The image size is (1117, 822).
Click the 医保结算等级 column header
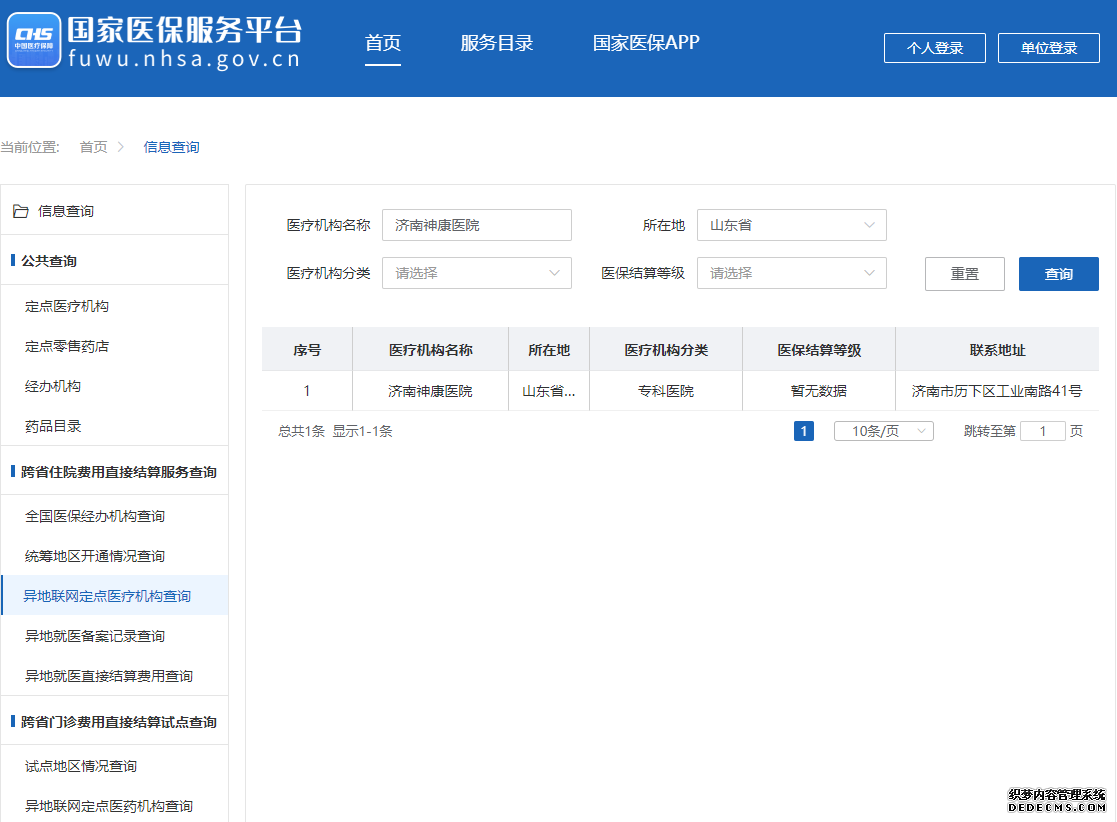tap(819, 350)
